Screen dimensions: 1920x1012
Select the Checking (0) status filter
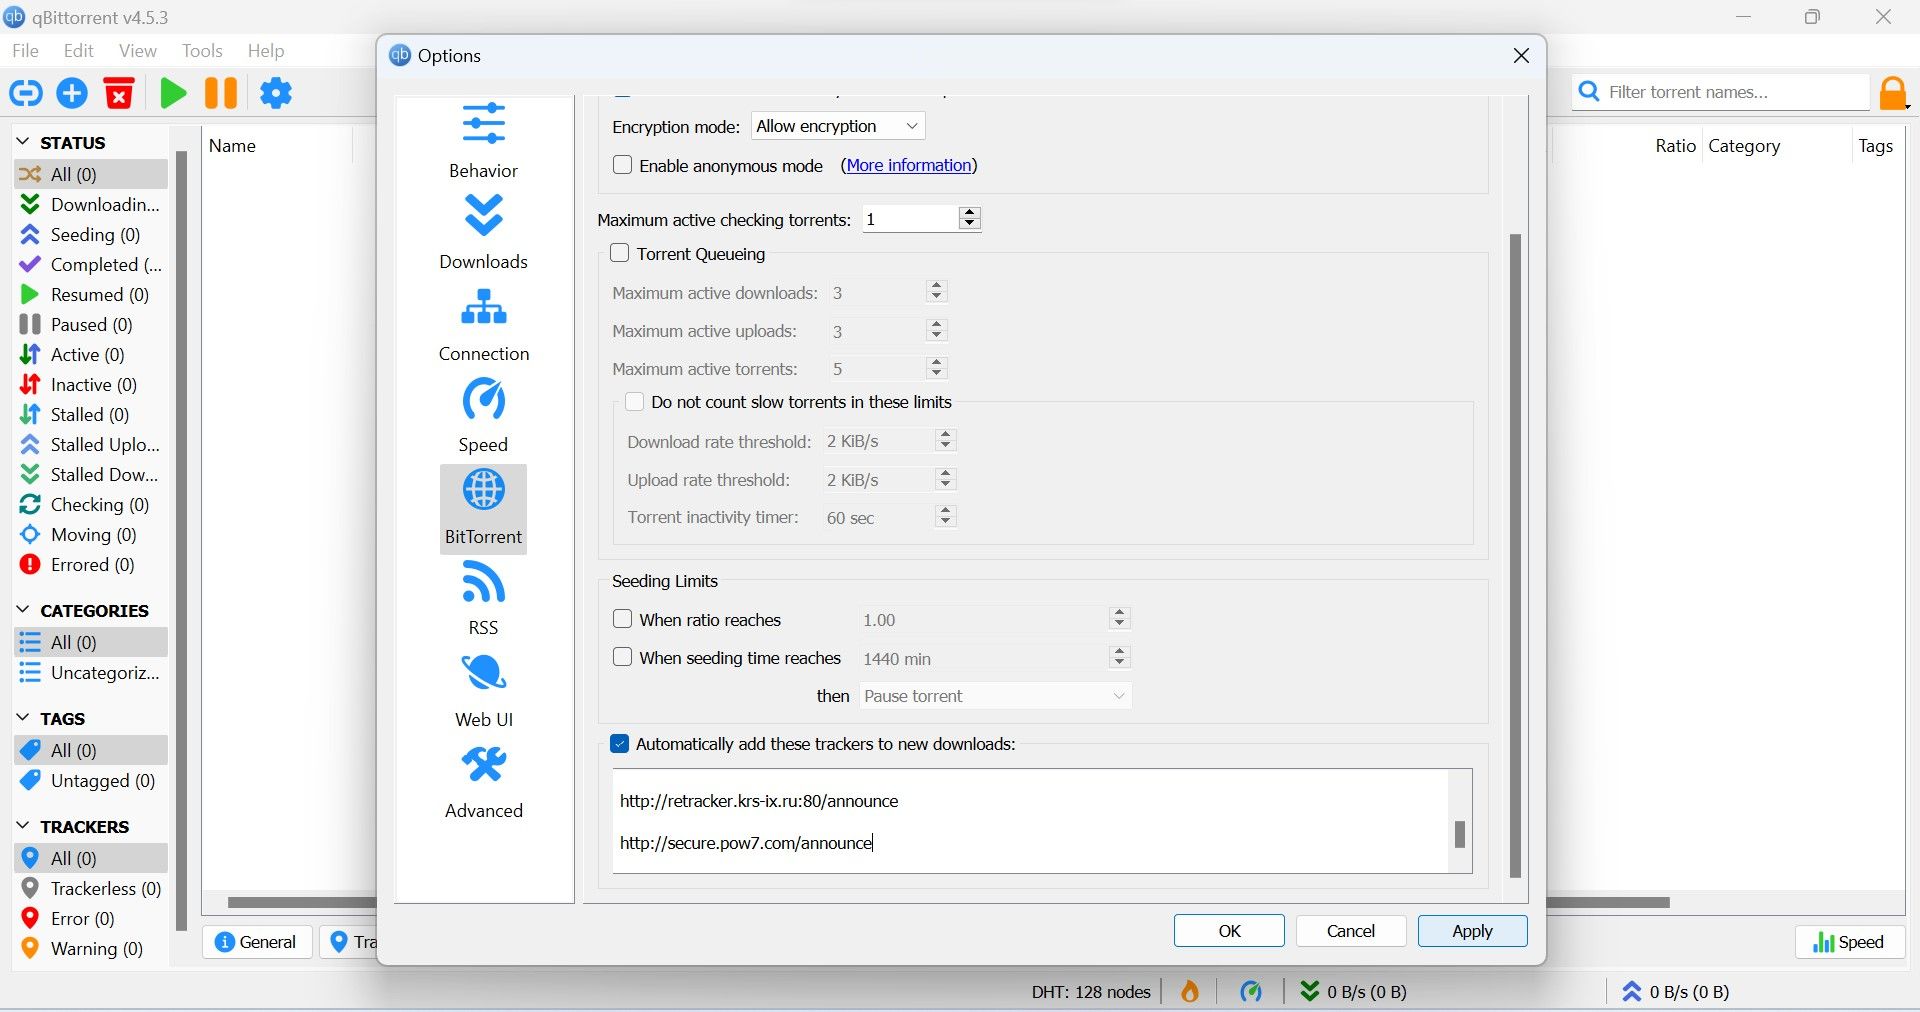(x=91, y=504)
